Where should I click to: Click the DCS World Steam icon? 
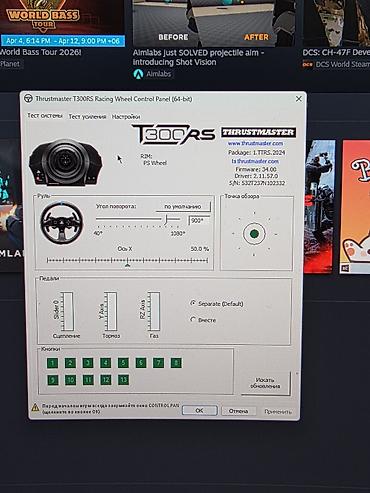[307, 64]
